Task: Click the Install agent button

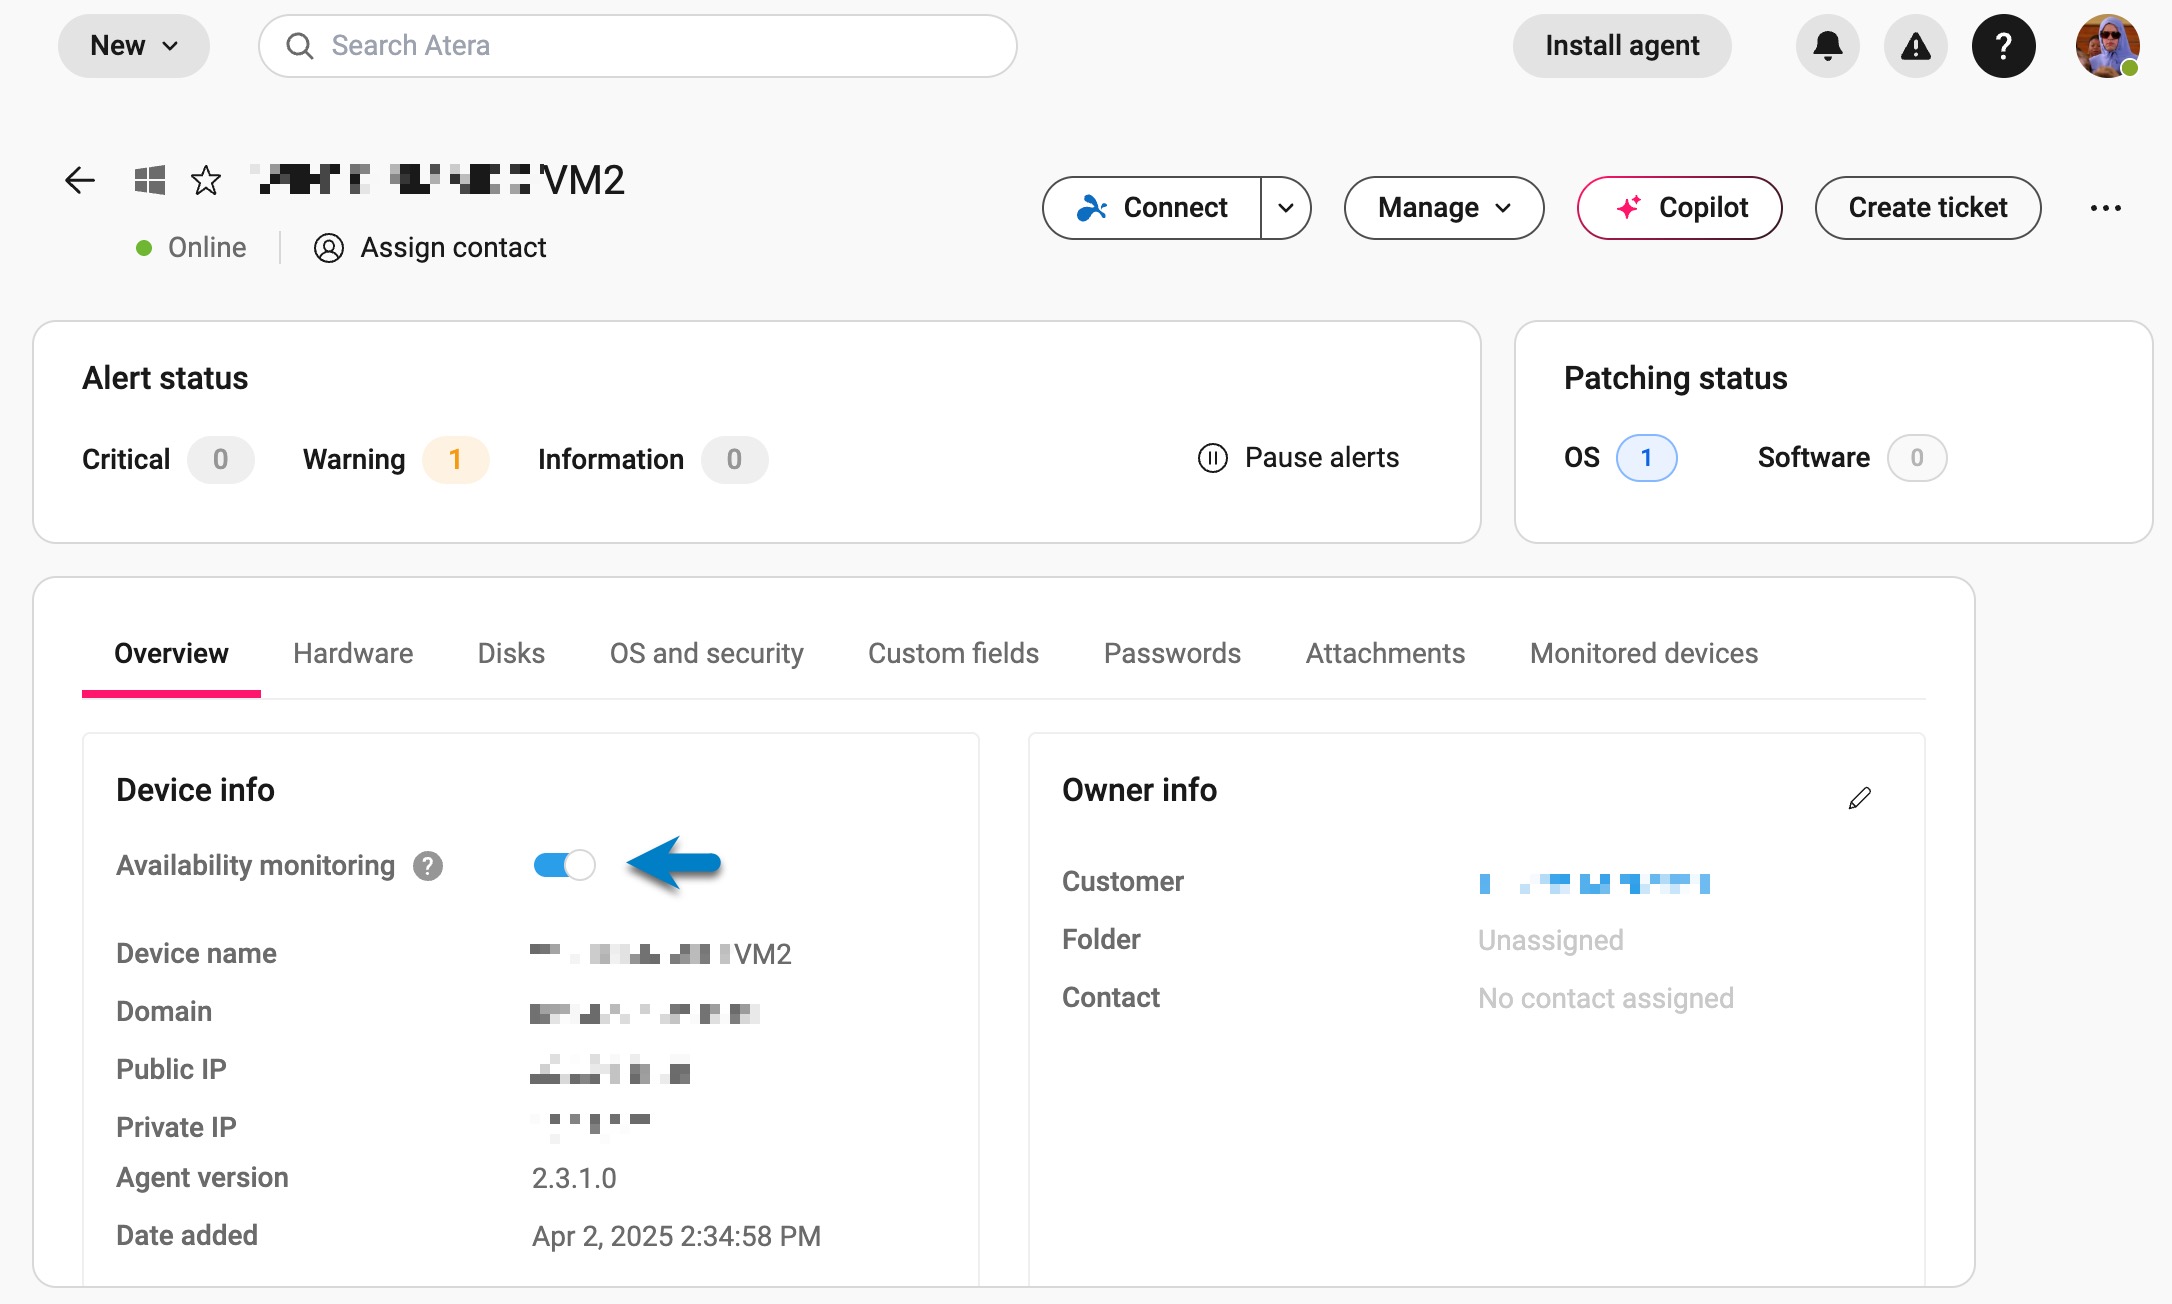Action: [1622, 46]
